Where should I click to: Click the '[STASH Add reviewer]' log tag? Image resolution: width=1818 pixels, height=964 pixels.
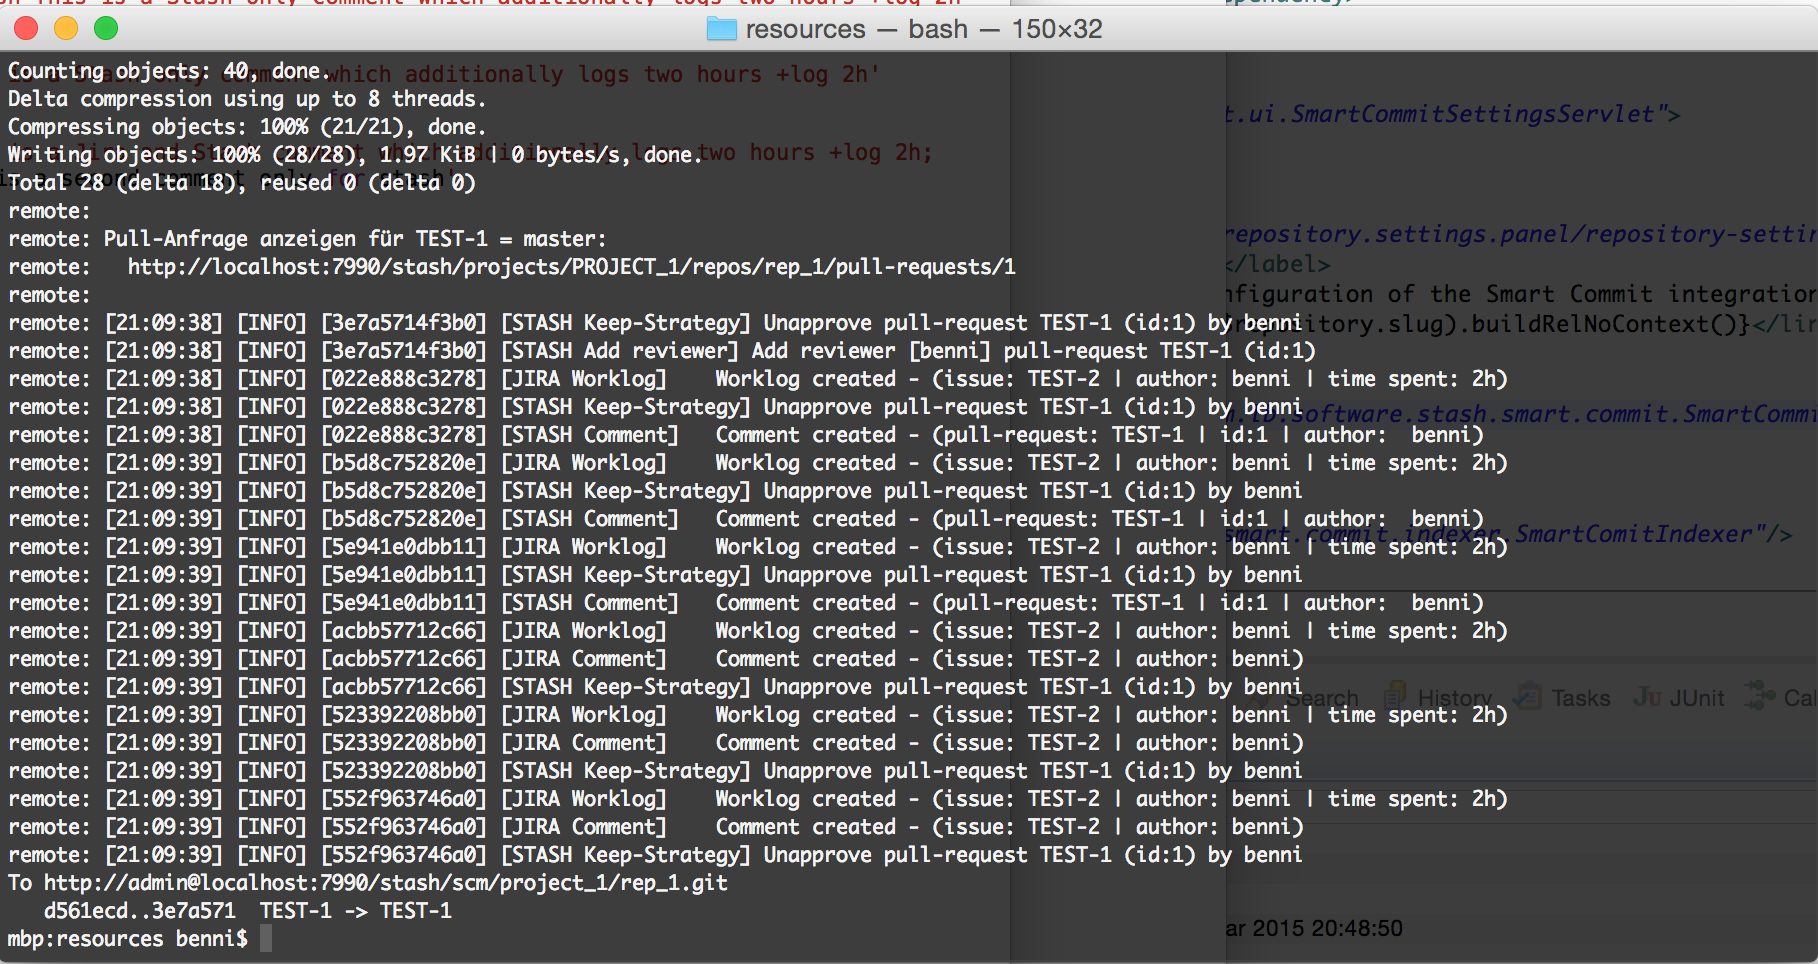[x=620, y=351]
